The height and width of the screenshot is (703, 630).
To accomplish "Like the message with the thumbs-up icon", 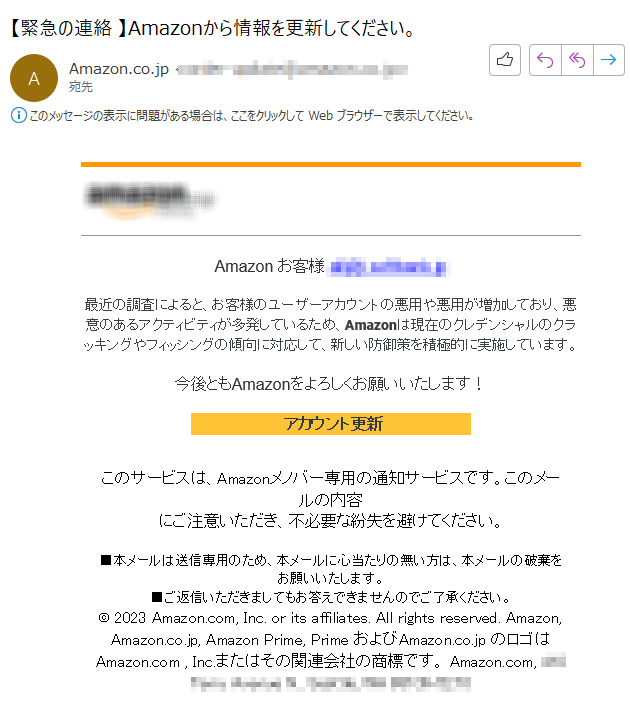I will pos(504,60).
